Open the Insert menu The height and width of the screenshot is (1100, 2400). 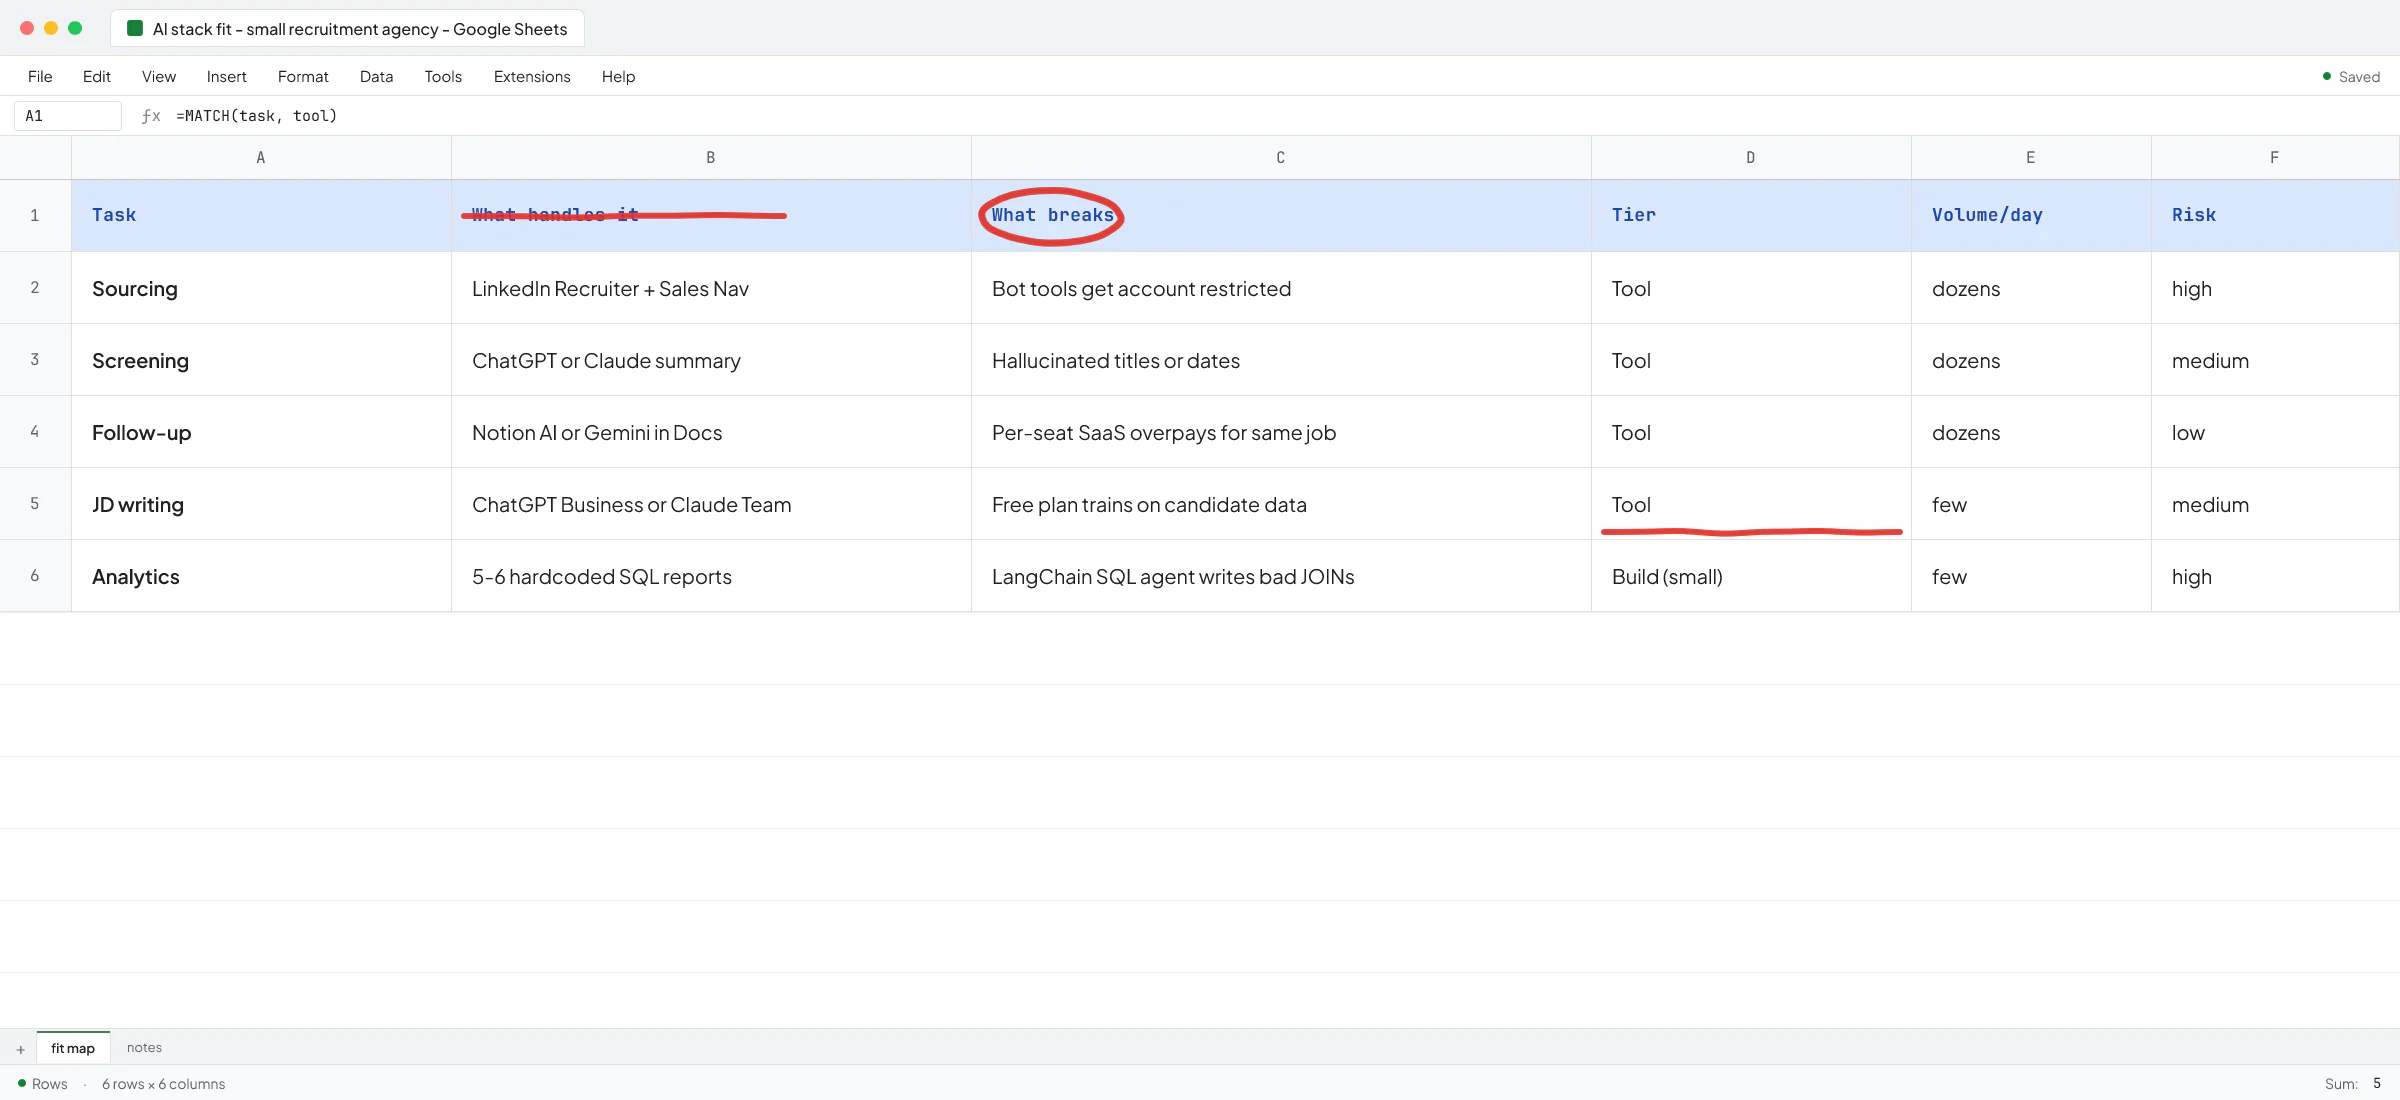pyautogui.click(x=227, y=77)
